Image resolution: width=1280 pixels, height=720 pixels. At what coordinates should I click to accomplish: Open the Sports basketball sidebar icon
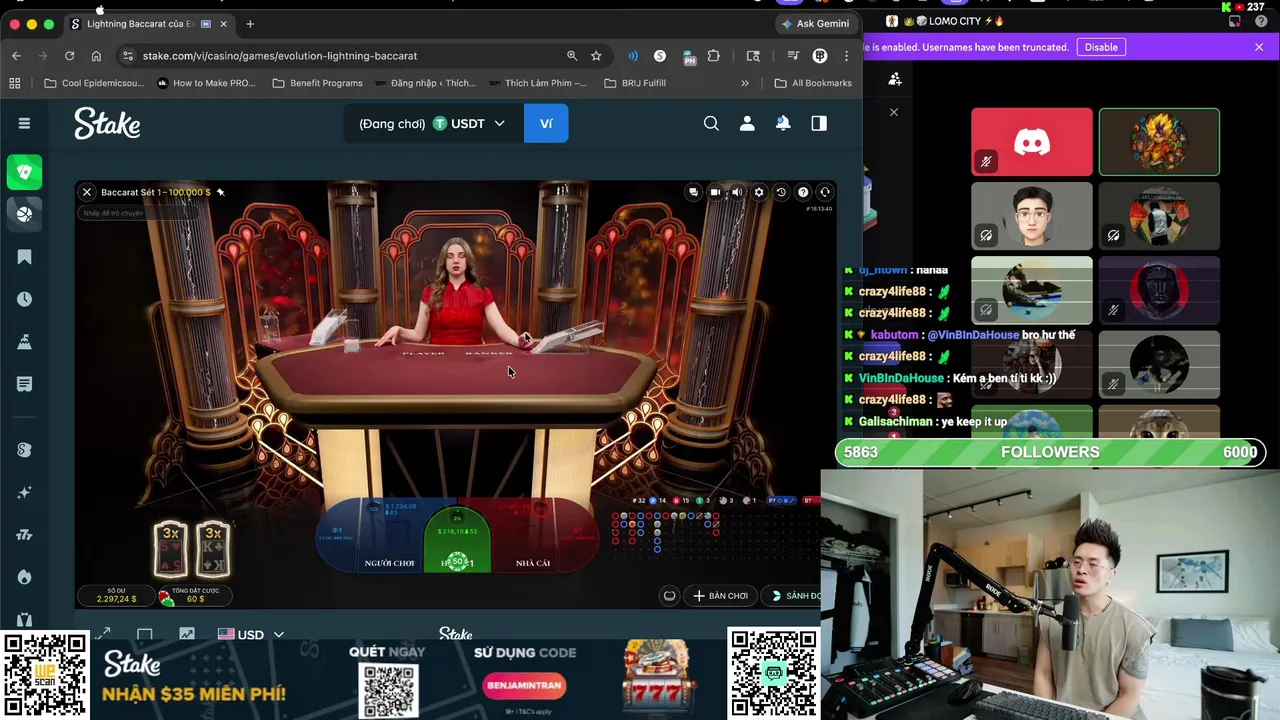click(25, 214)
